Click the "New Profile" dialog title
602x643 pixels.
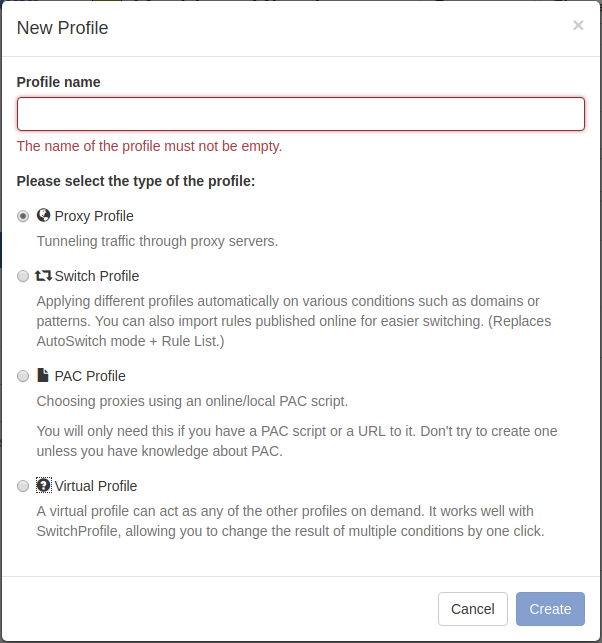(x=63, y=28)
